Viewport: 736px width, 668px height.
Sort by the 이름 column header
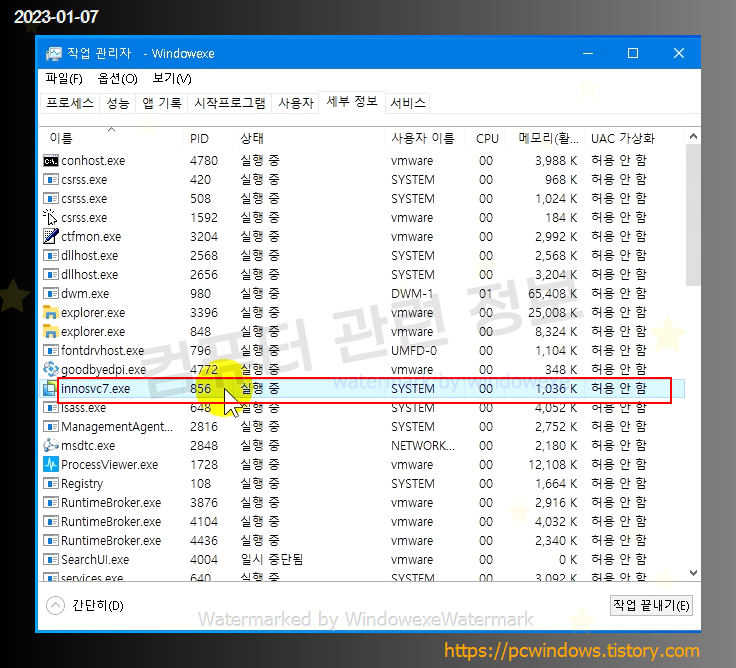point(111,138)
